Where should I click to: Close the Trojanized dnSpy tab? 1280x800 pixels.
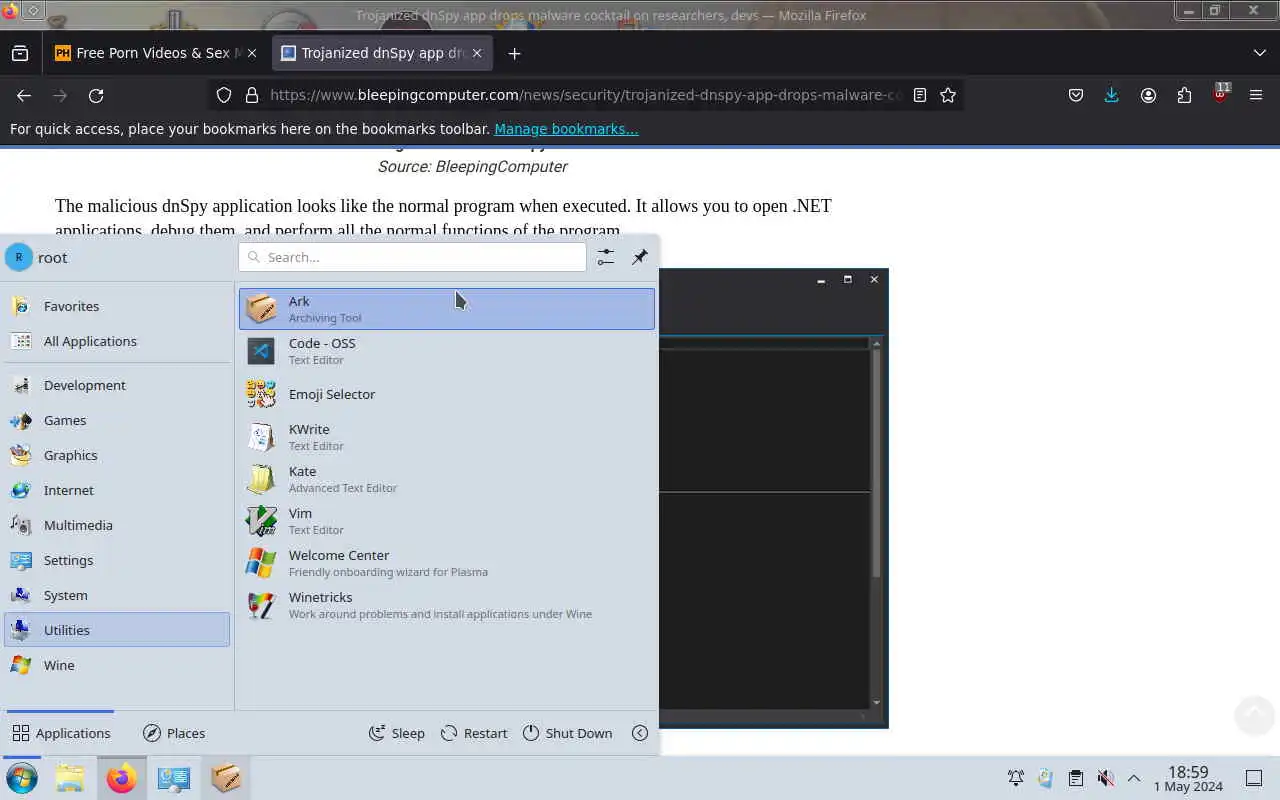[477, 53]
